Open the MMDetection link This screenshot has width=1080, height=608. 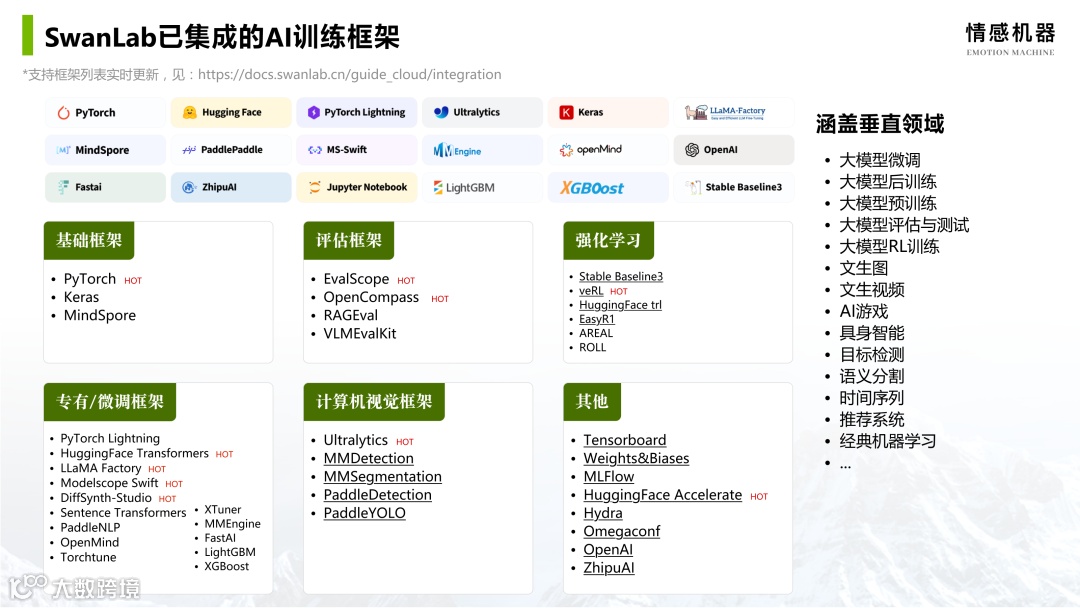point(368,459)
